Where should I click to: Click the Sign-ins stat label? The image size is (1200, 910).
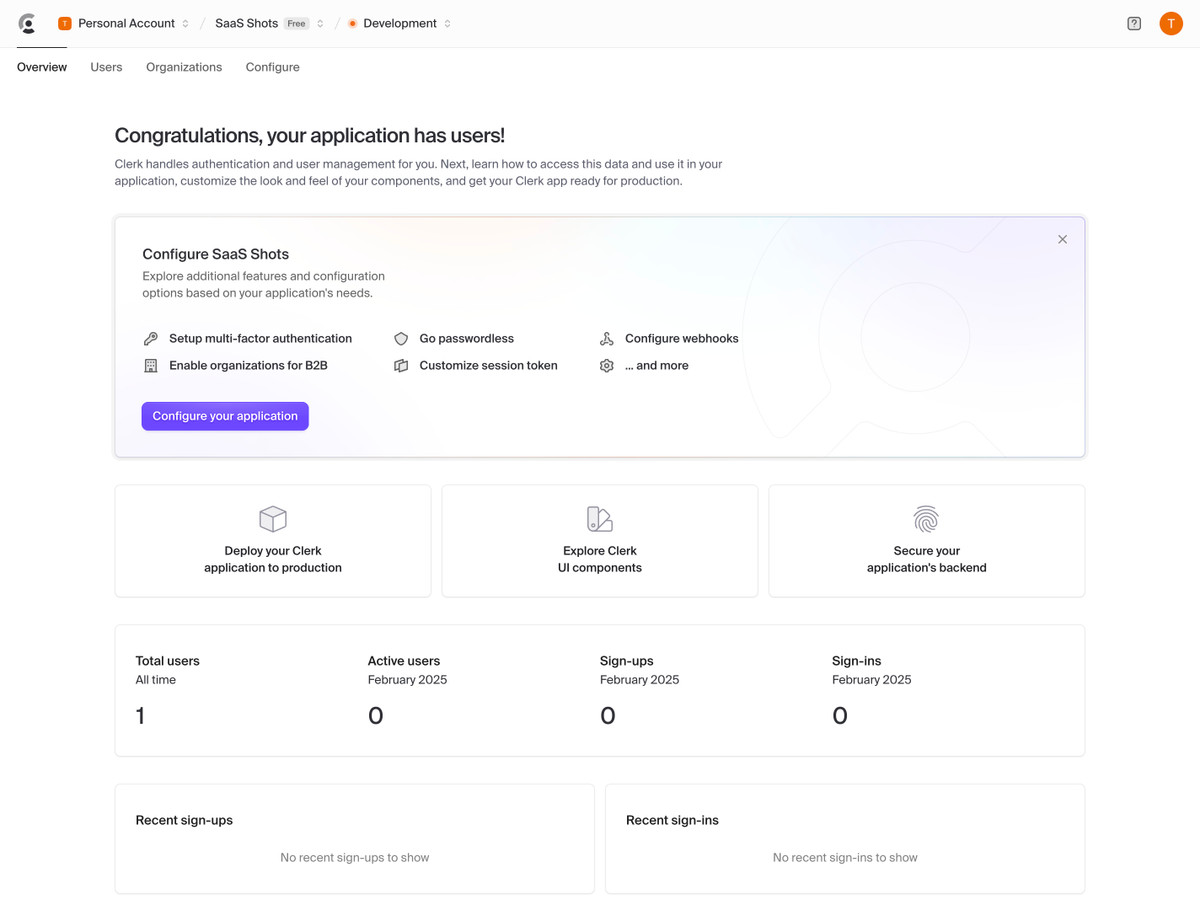[x=857, y=661]
